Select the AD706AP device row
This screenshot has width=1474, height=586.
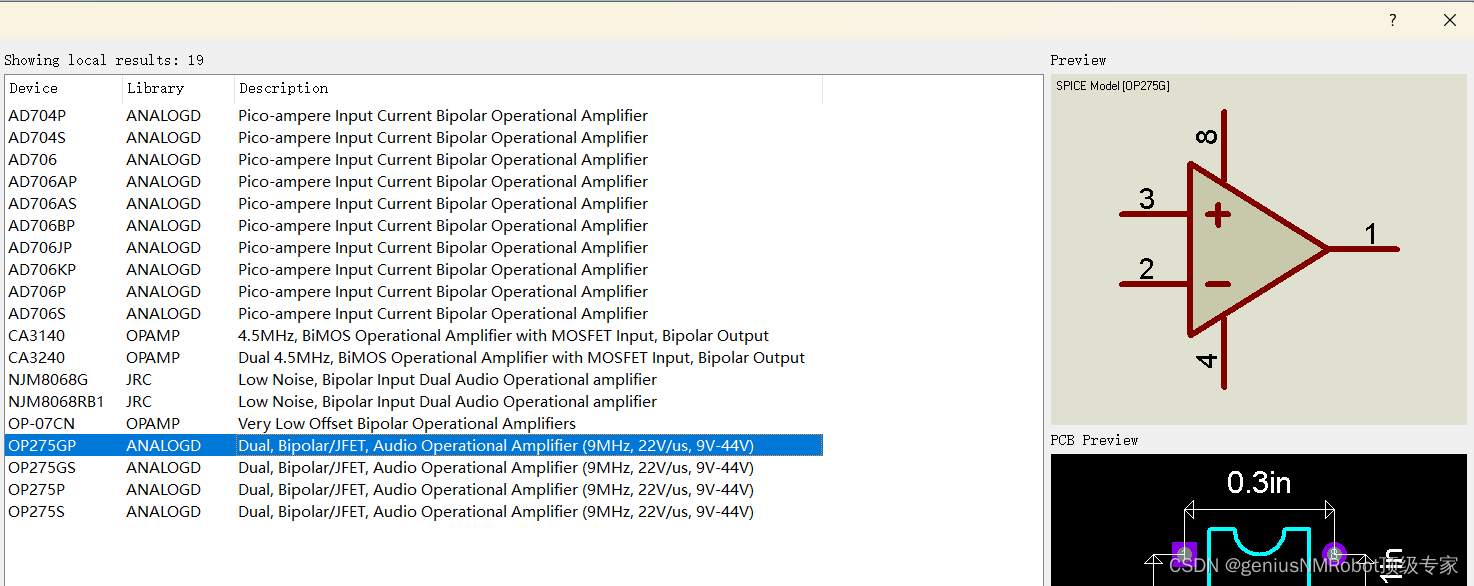point(414,182)
